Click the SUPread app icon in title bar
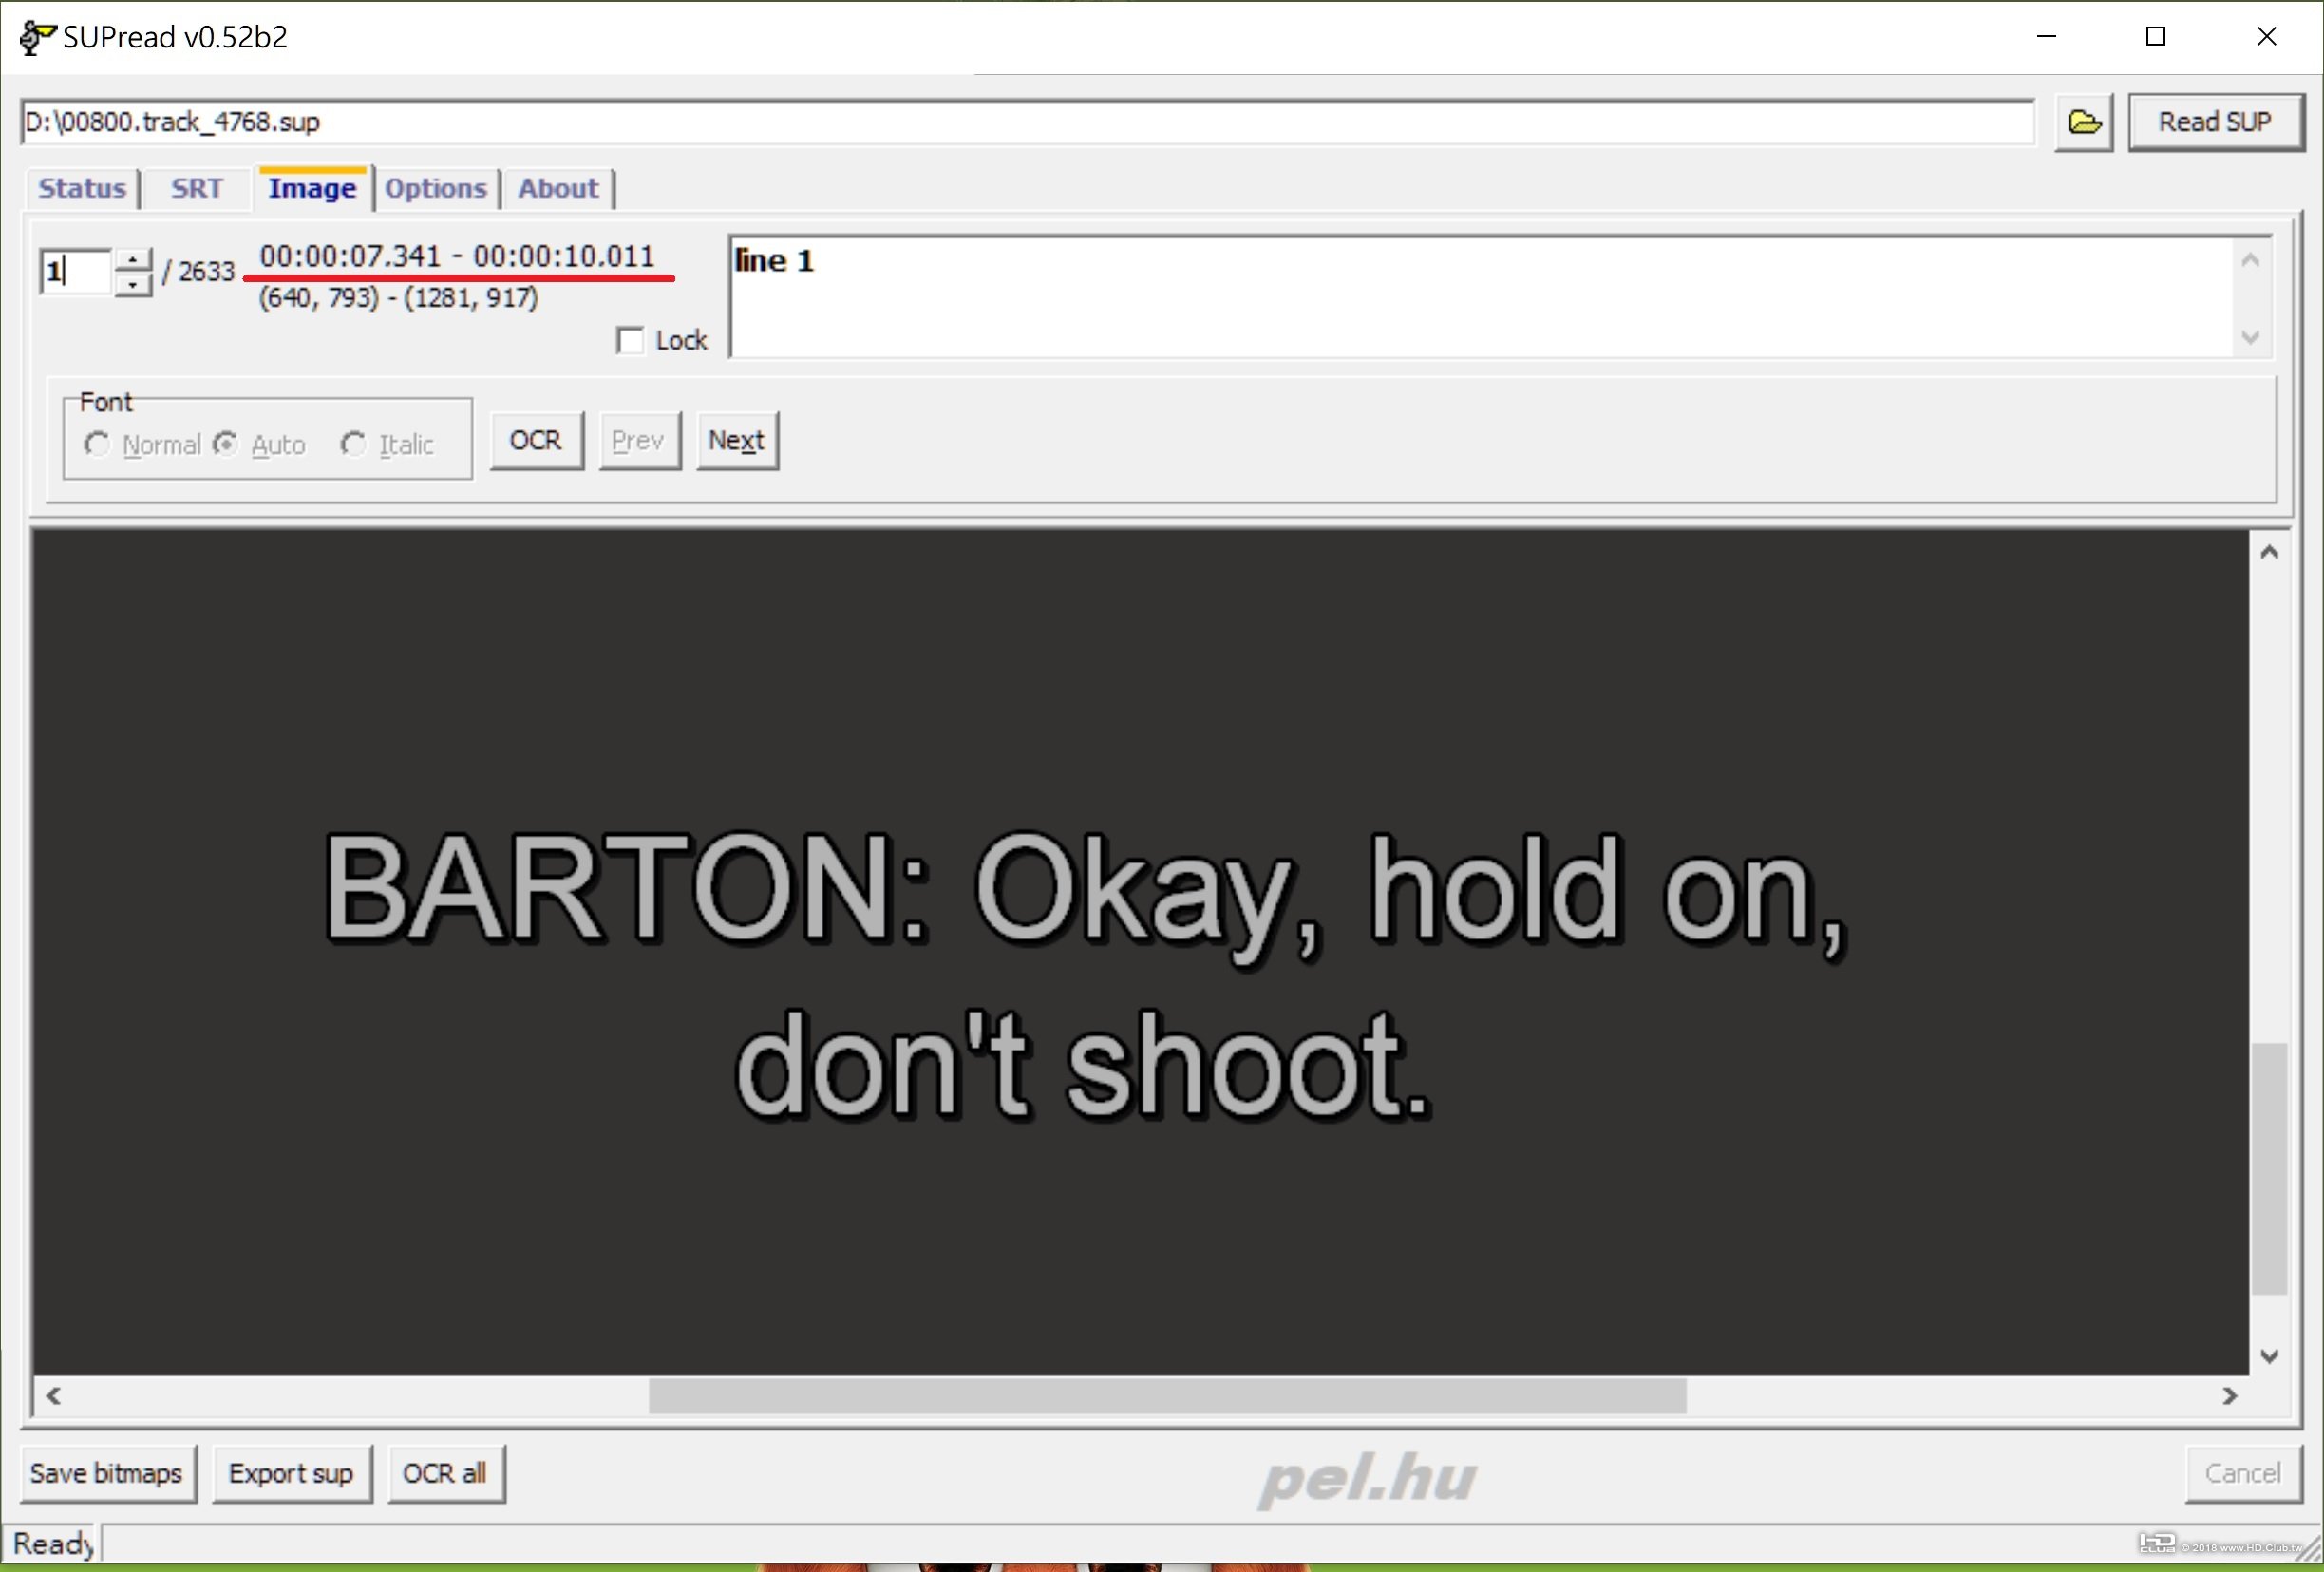This screenshot has height=1572, width=2324. pos(36,38)
